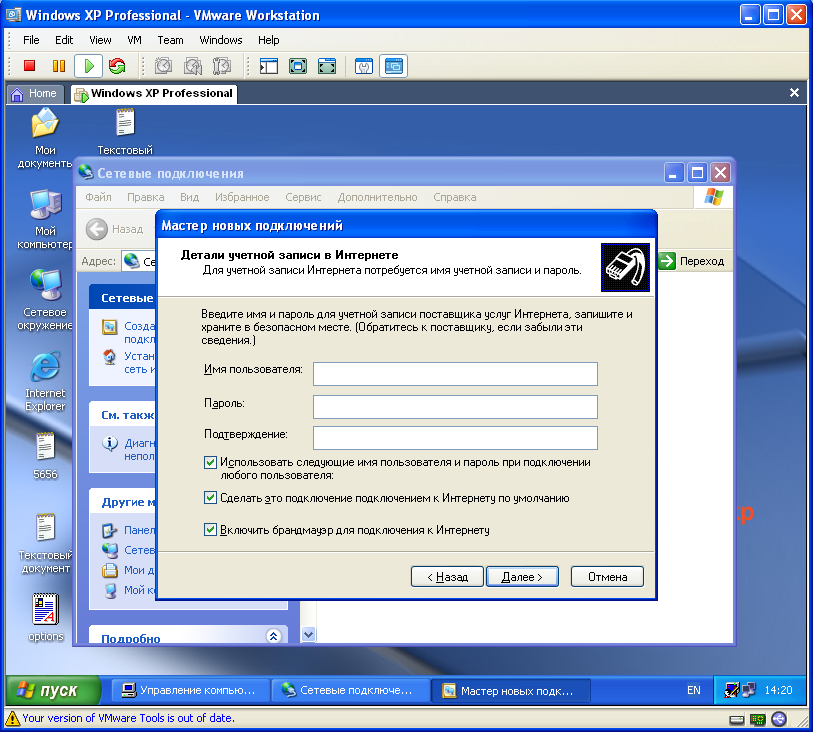
Task: Click the 14:20 clock in system tray
Action: [x=778, y=691]
